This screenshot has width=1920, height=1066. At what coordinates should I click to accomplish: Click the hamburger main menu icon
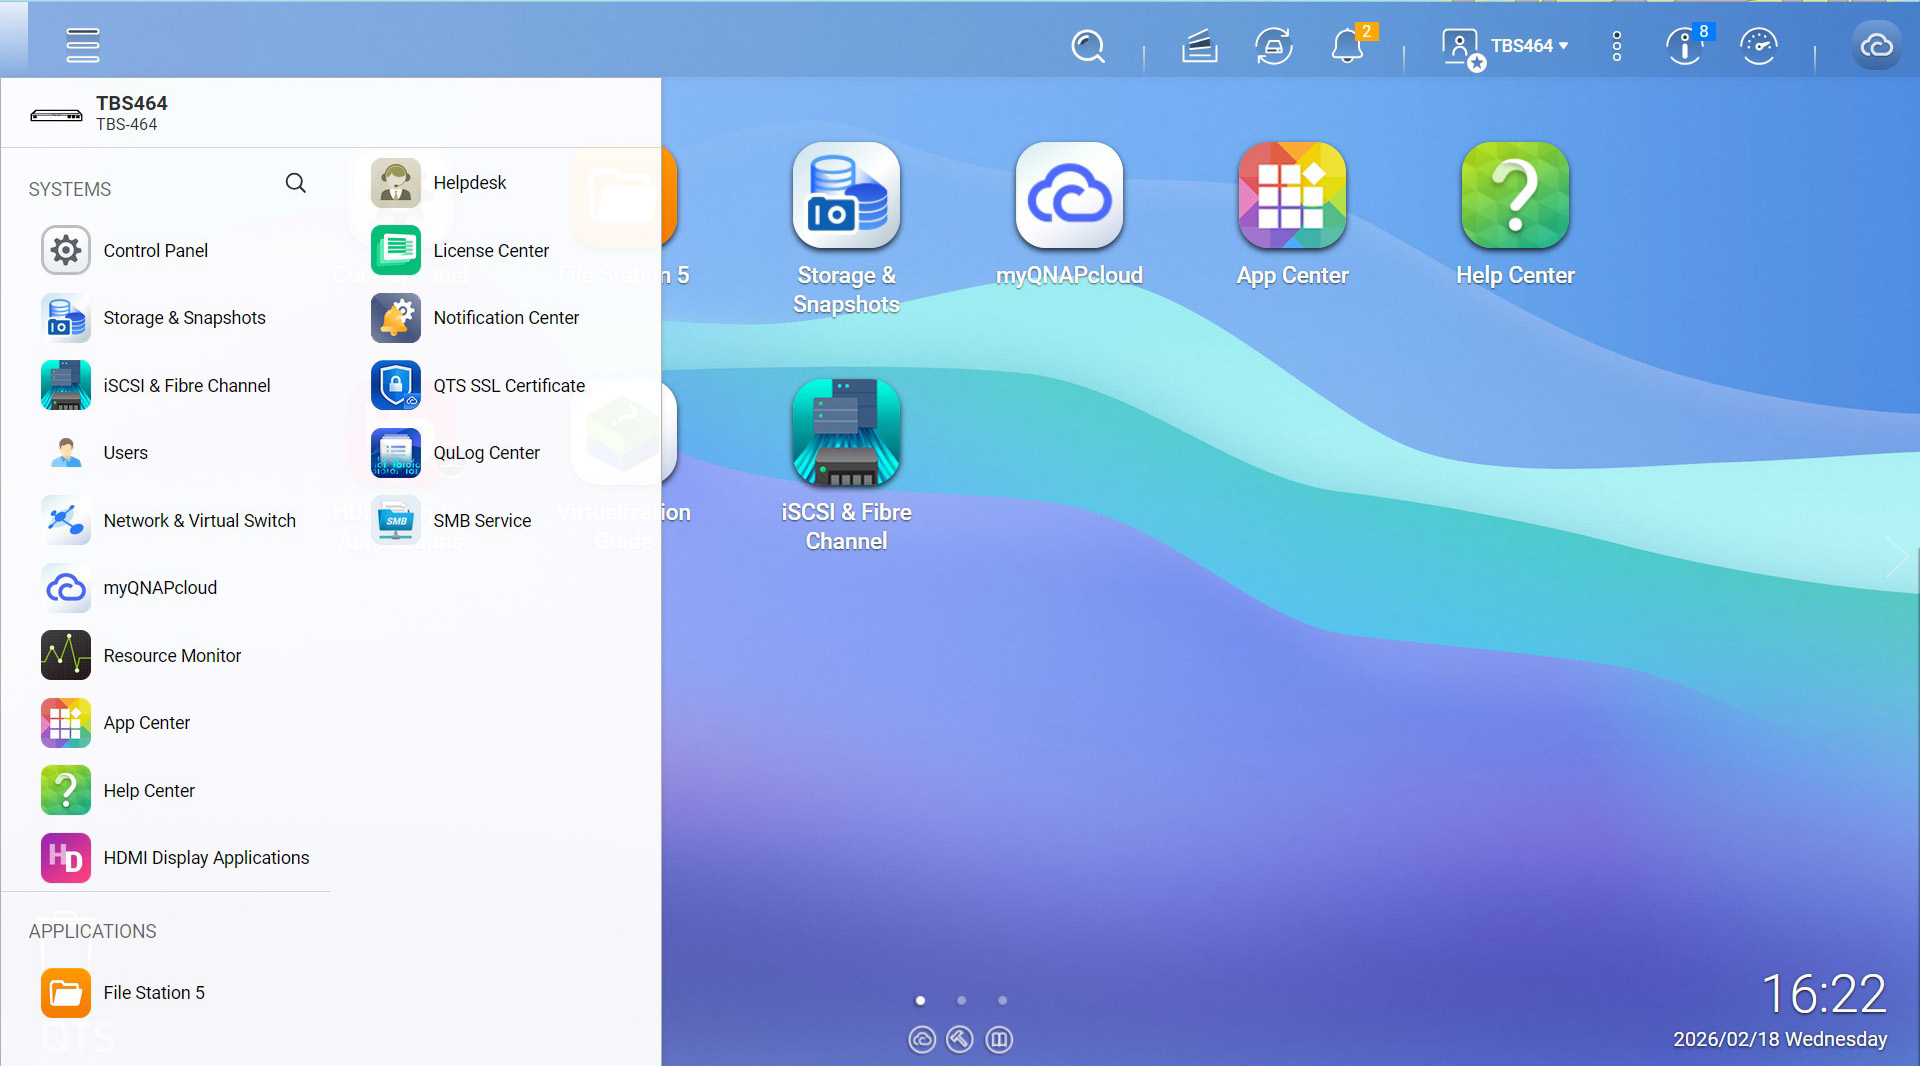[82, 45]
